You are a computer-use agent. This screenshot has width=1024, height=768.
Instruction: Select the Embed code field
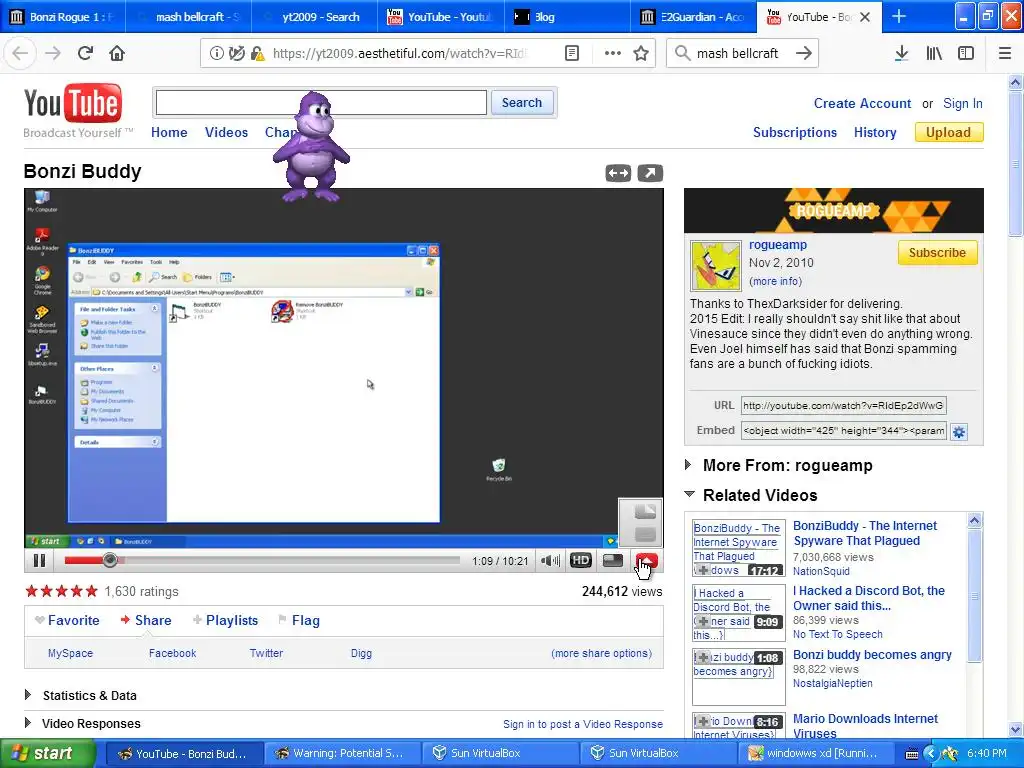[843, 430]
